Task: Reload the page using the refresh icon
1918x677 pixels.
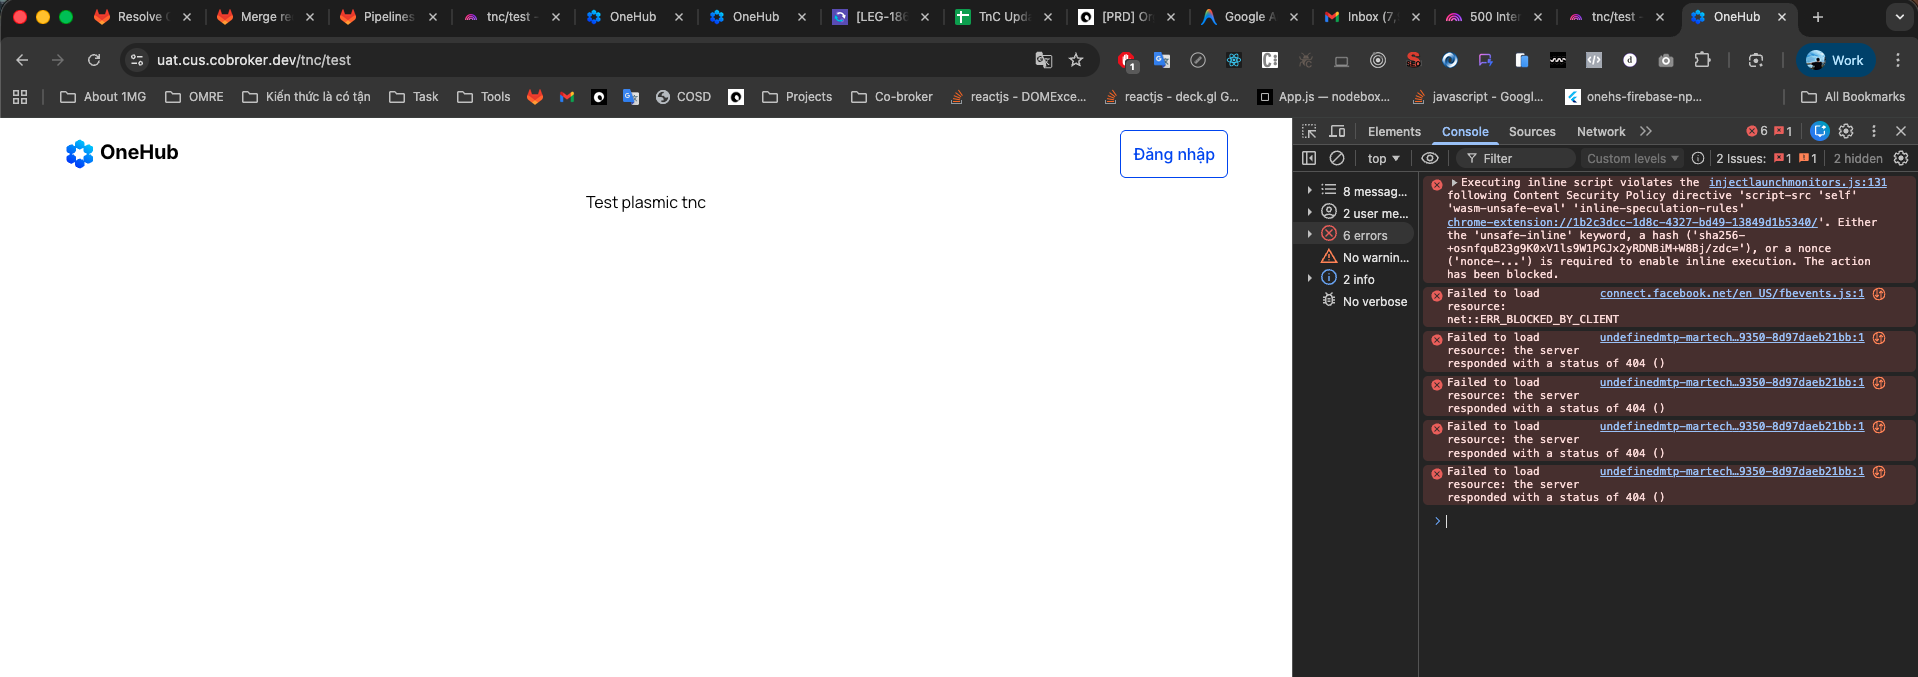Action: pyautogui.click(x=94, y=60)
